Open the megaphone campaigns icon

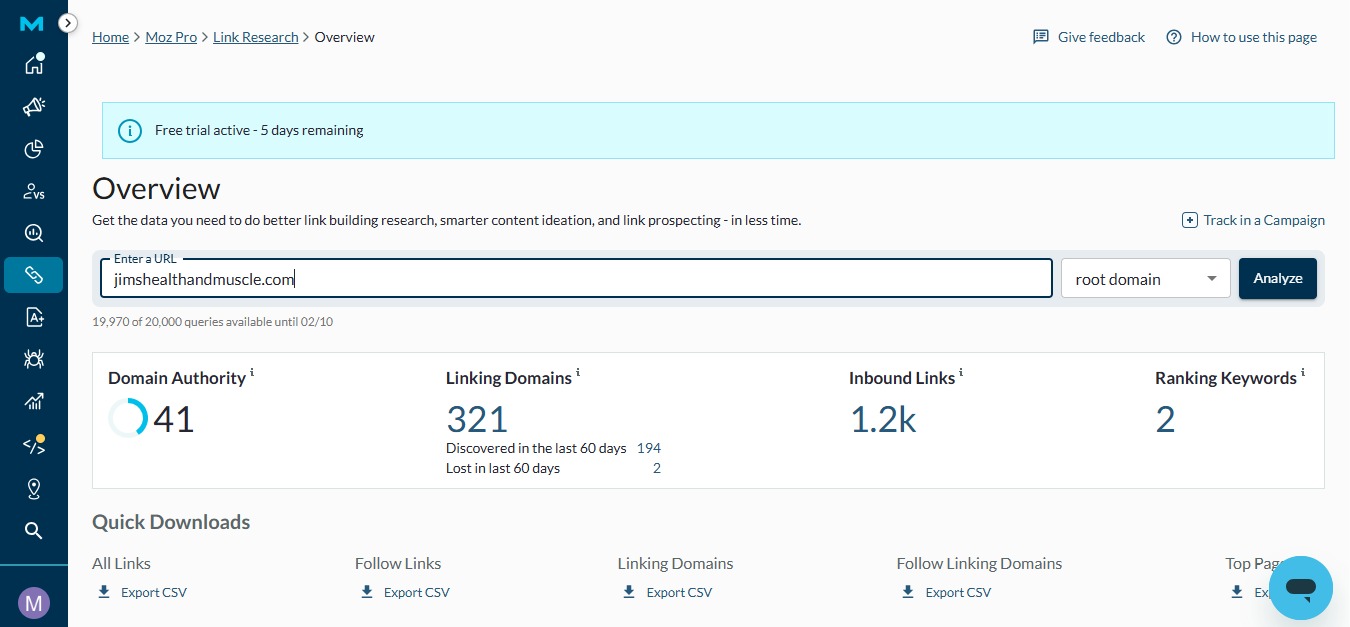pyautogui.click(x=34, y=107)
